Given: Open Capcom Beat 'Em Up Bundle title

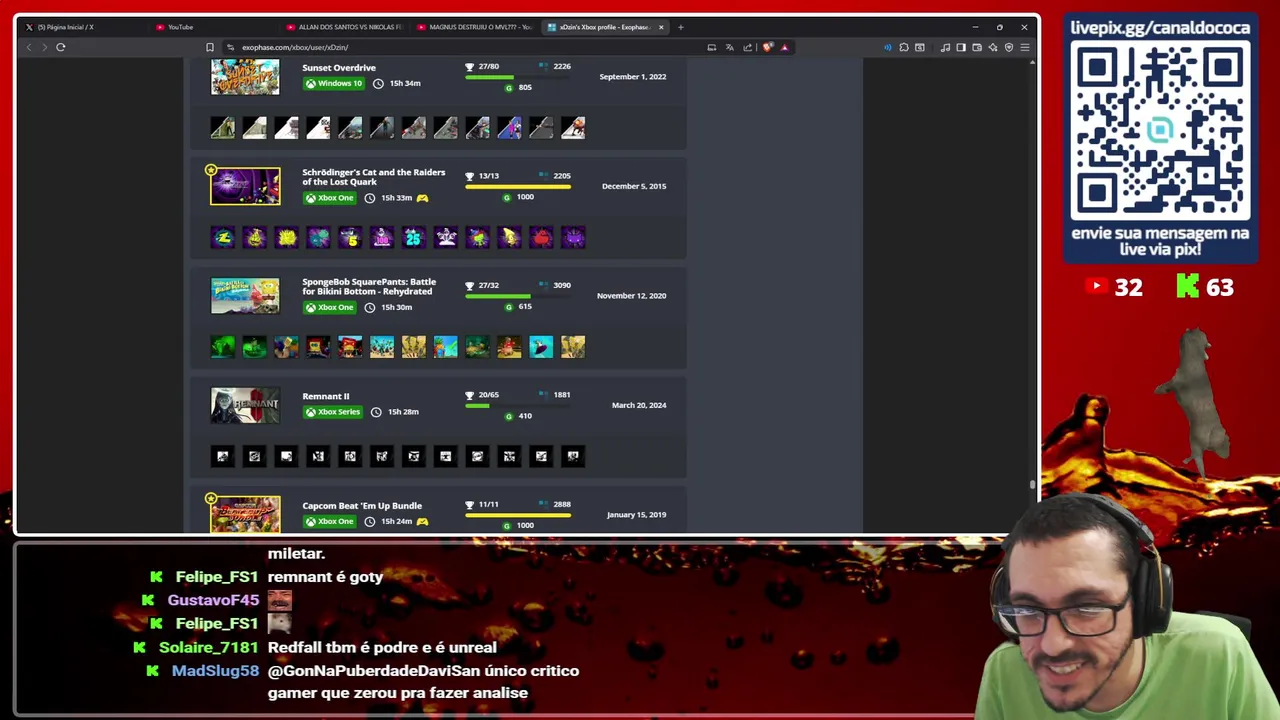Looking at the screenshot, I should [362, 506].
